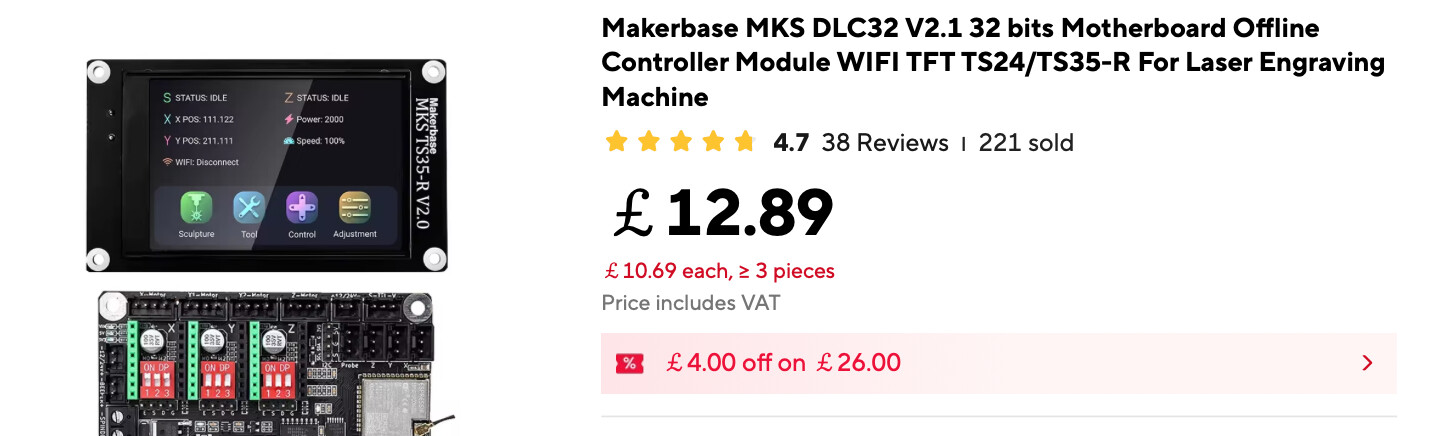Image resolution: width=1432 pixels, height=436 pixels.
Task: Open the TS35-R touchscreen product image
Action: 266,165
